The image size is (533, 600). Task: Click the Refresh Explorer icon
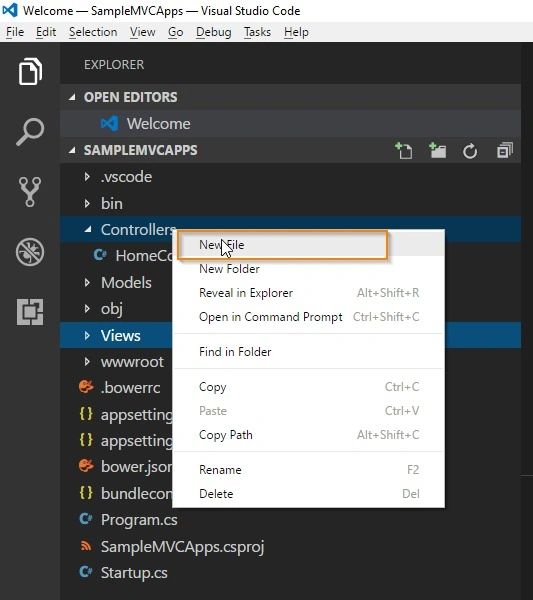coord(470,151)
